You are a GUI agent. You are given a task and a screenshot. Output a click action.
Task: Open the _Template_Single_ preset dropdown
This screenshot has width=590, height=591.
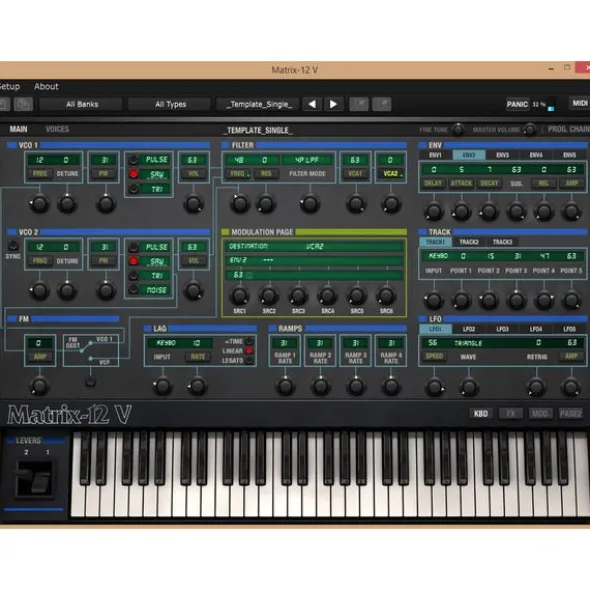259,104
